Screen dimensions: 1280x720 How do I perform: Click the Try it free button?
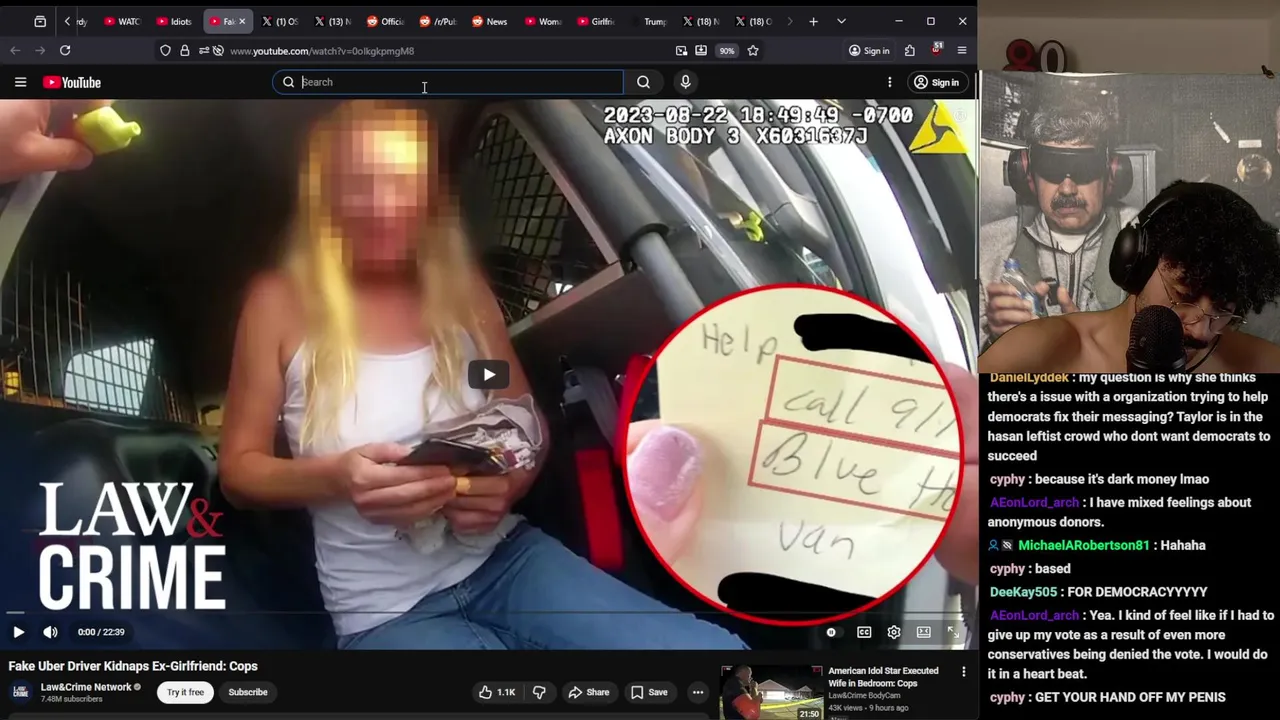(x=185, y=692)
